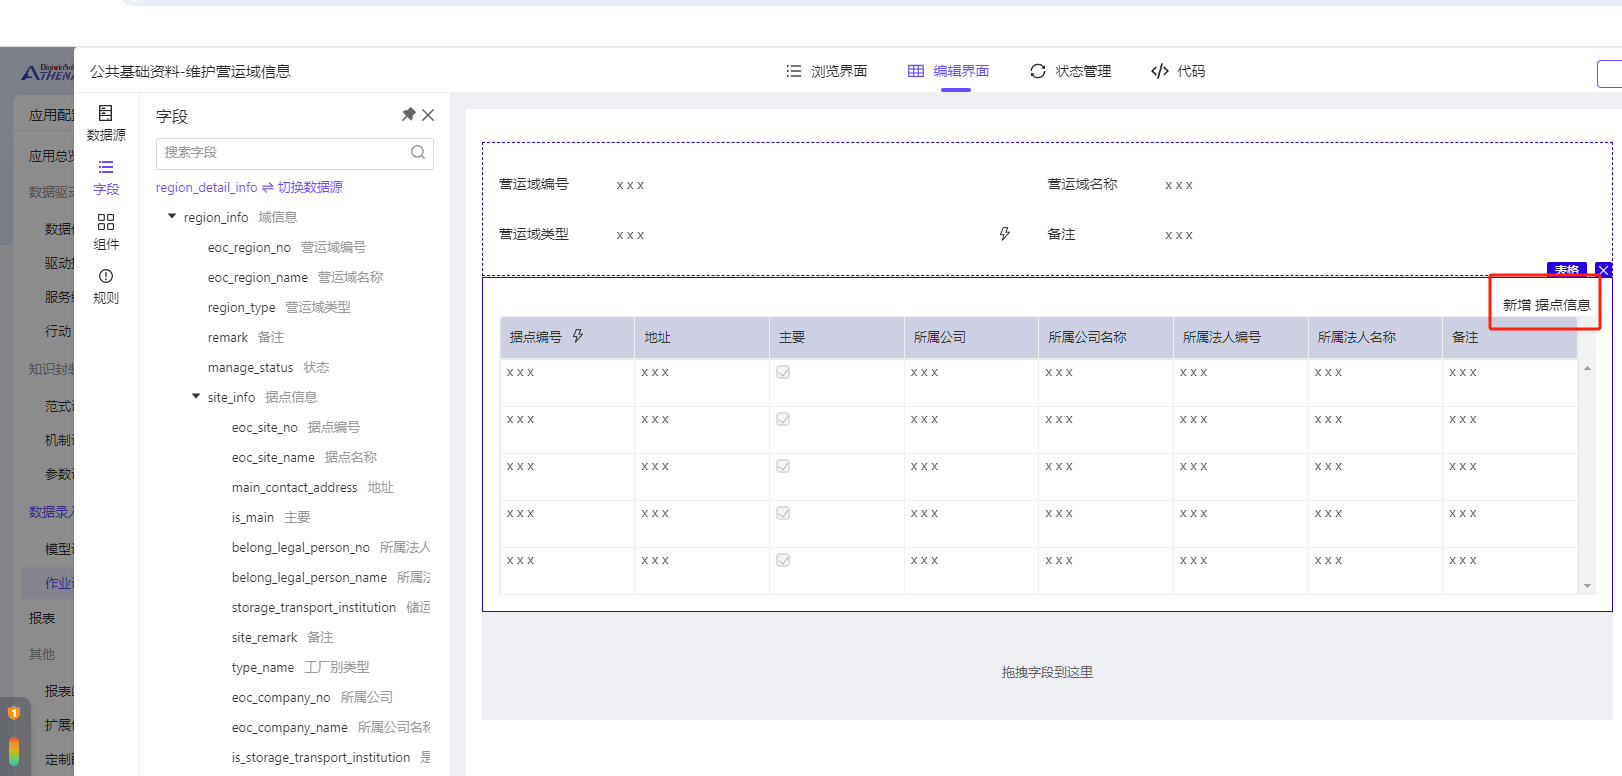Click region_detail_info 切换数据源 link
1622x776 pixels.
249,187
